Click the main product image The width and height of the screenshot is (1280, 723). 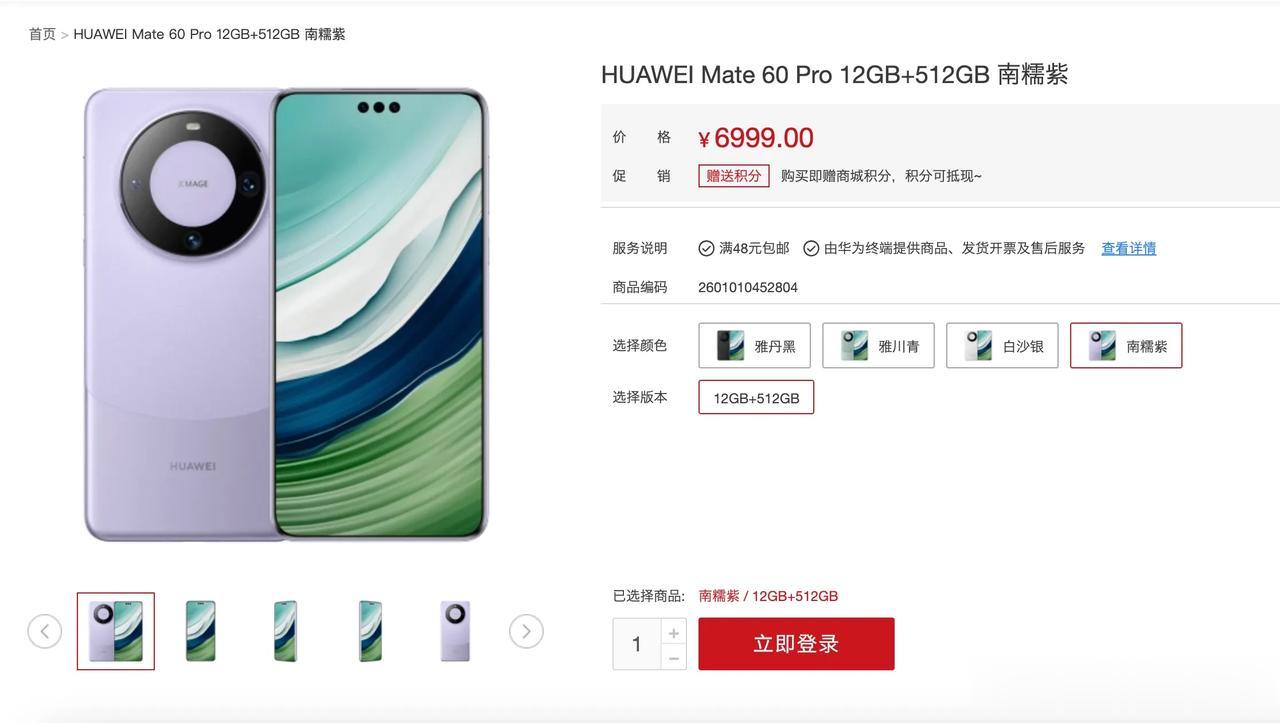(286, 315)
